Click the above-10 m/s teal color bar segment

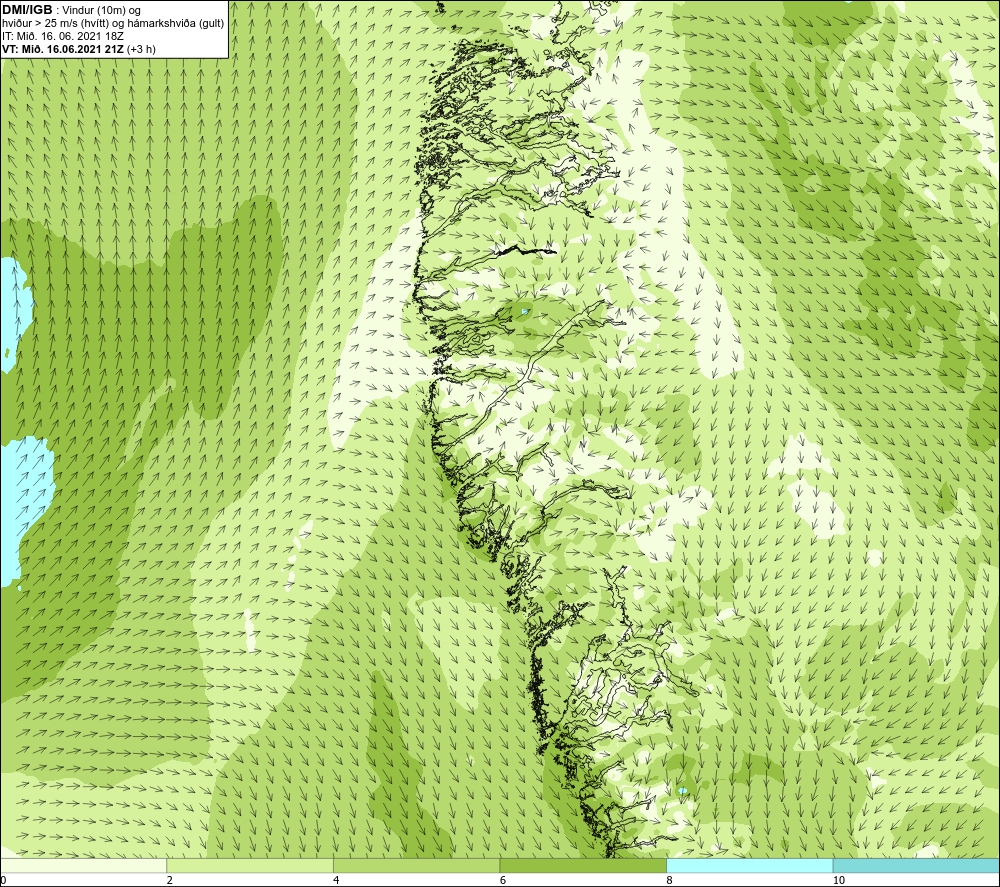(x=916, y=865)
